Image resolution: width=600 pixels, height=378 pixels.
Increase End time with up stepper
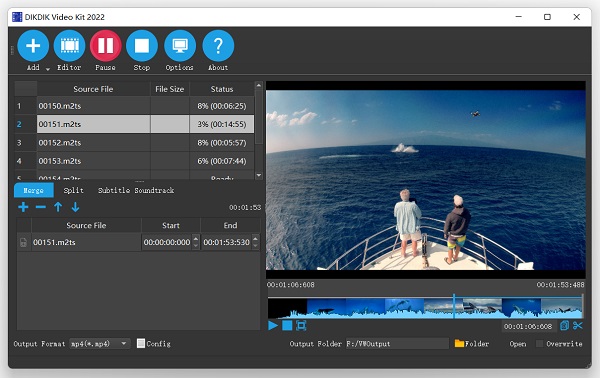tap(256, 238)
